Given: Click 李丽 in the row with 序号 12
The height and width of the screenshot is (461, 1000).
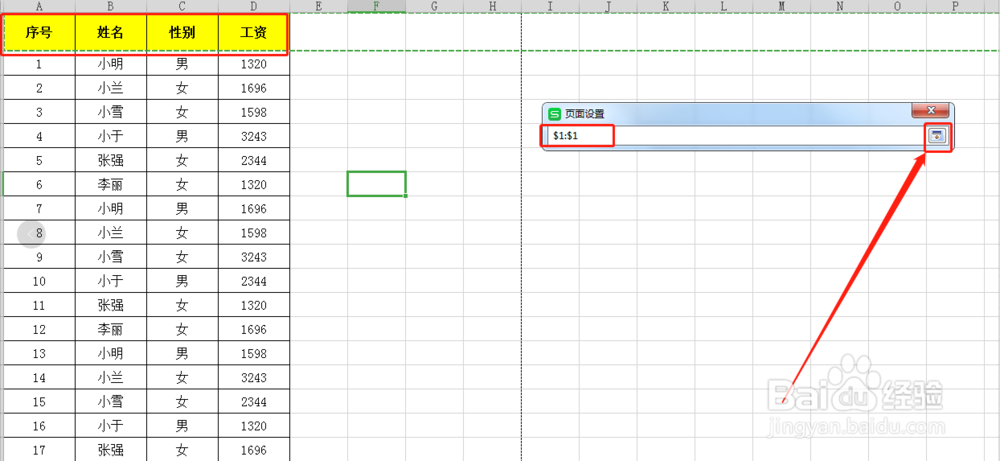Looking at the screenshot, I should click(110, 330).
